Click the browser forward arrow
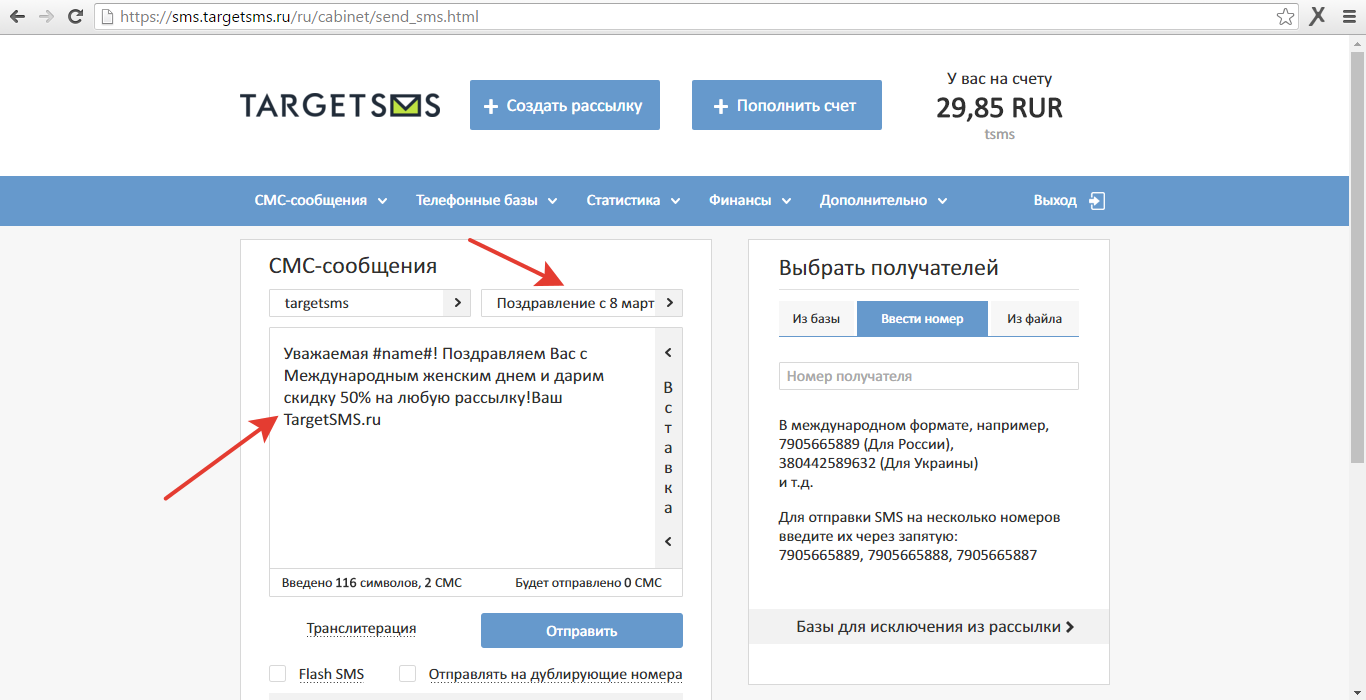1366x700 pixels. pyautogui.click(x=46, y=17)
